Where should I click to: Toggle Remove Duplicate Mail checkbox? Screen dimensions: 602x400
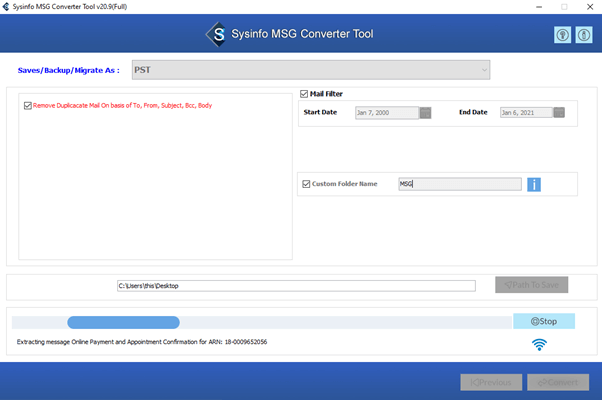(28, 106)
